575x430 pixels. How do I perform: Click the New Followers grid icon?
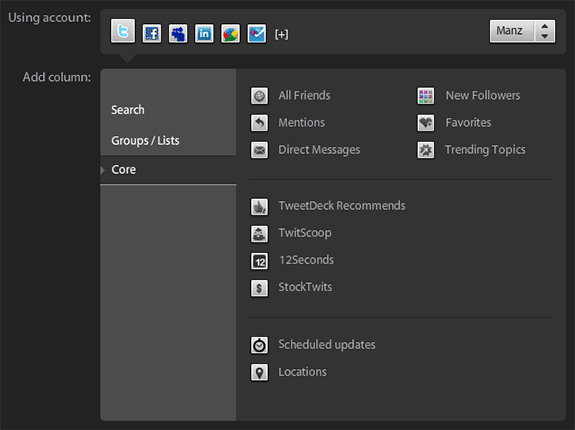(426, 96)
